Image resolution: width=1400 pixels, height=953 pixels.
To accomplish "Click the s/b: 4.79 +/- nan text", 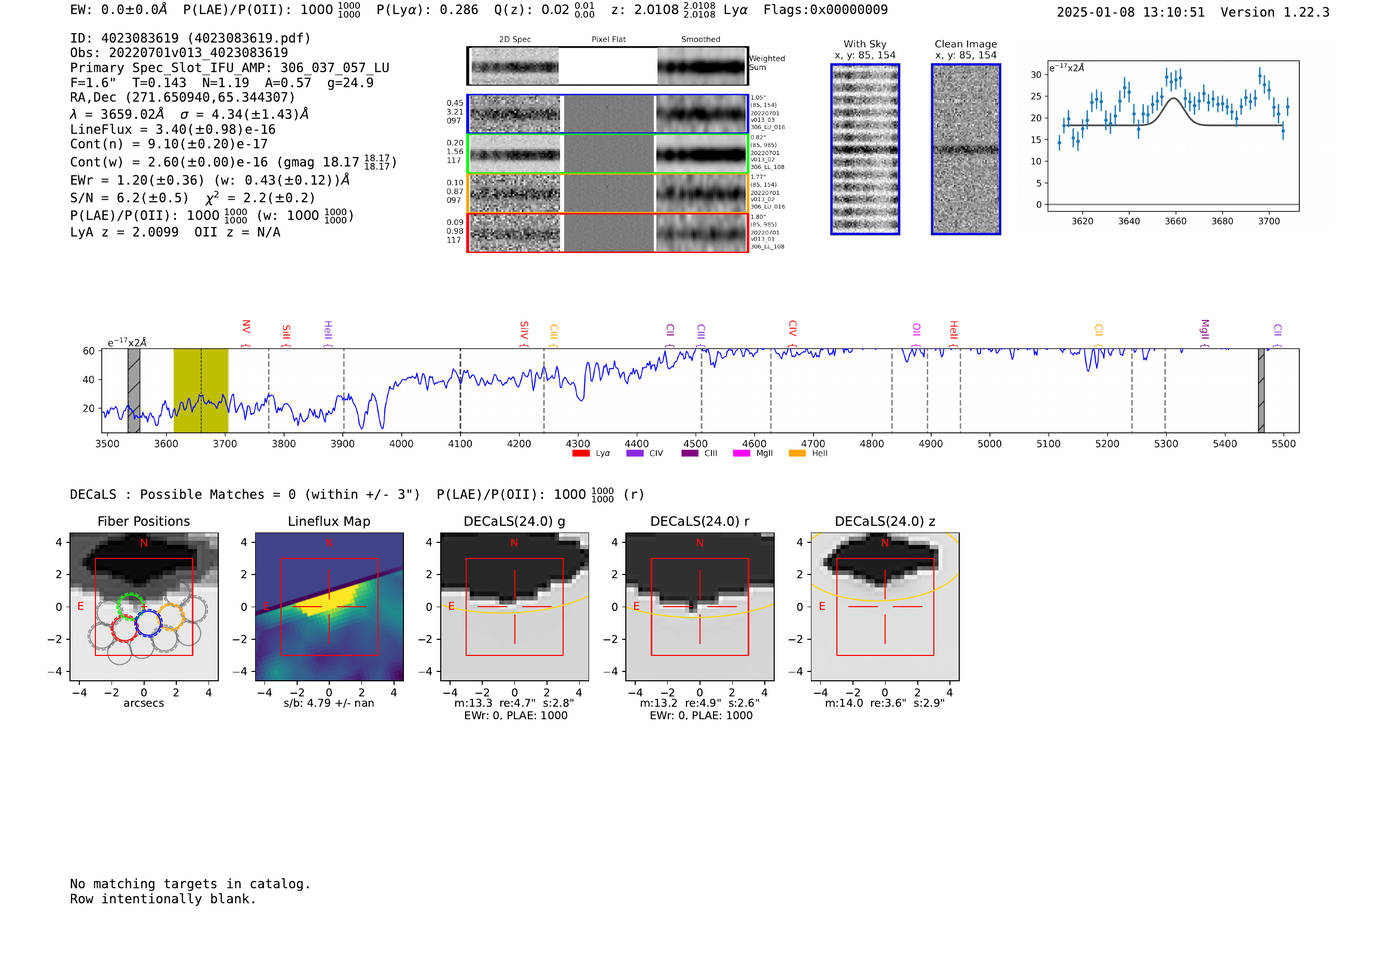I will (x=329, y=703).
